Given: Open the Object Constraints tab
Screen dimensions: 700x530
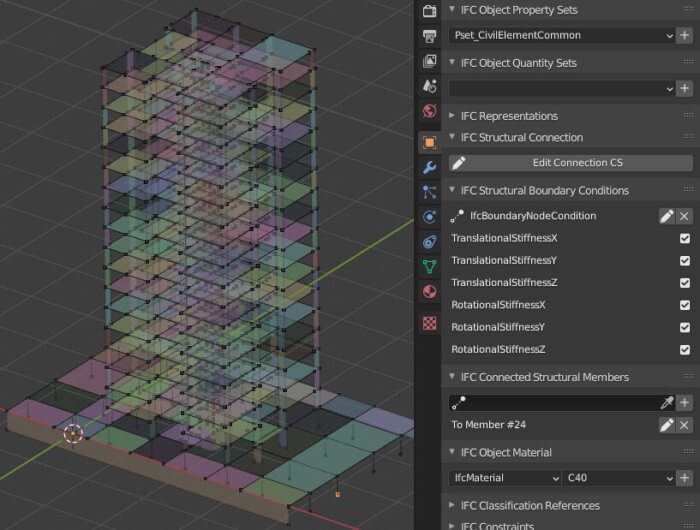Looking at the screenshot, I should coord(429,242).
